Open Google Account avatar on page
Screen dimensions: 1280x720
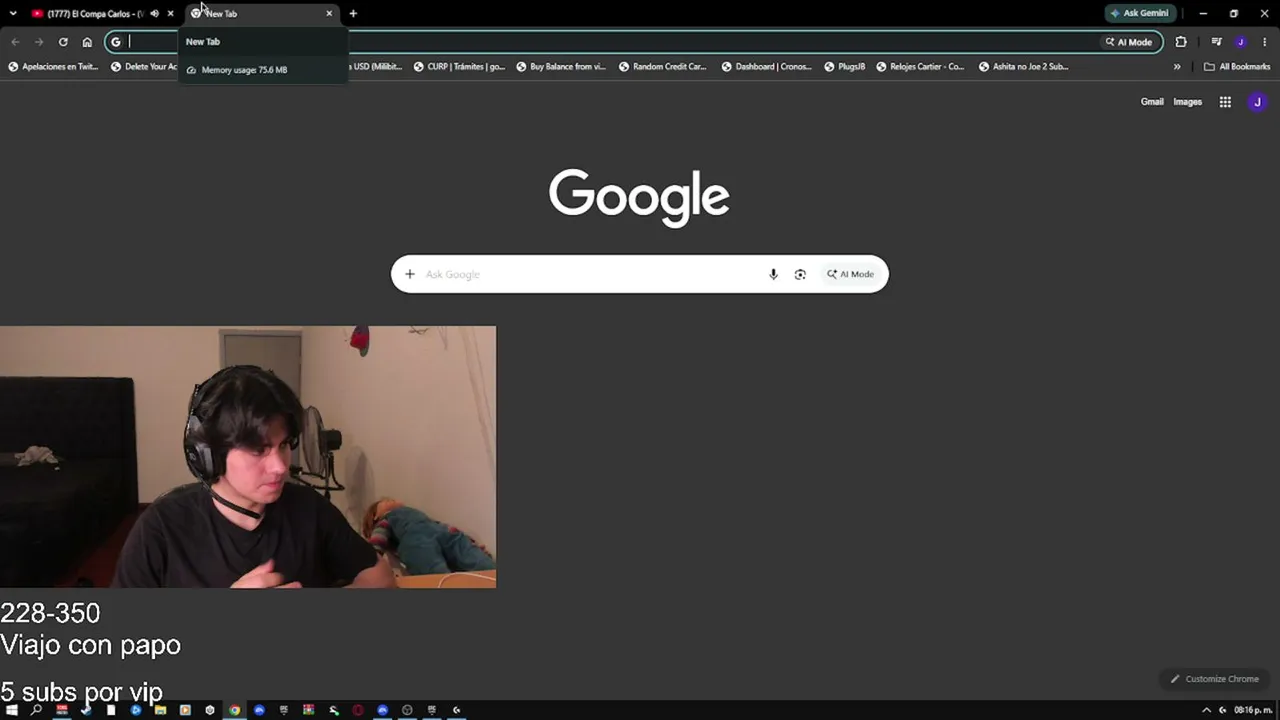tap(1257, 102)
